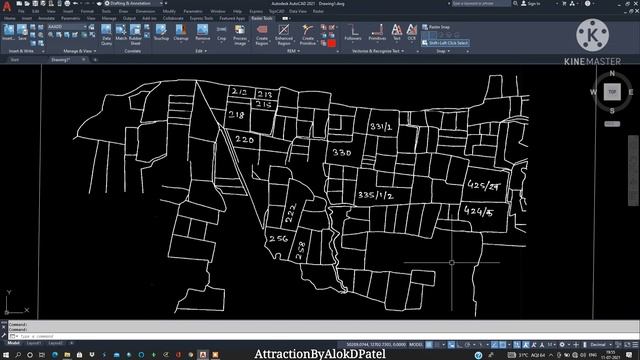Select the Match correlate tool

click(121, 33)
